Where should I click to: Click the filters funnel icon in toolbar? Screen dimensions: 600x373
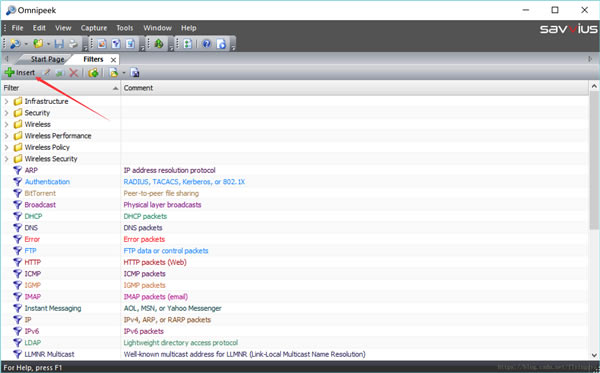point(116,44)
